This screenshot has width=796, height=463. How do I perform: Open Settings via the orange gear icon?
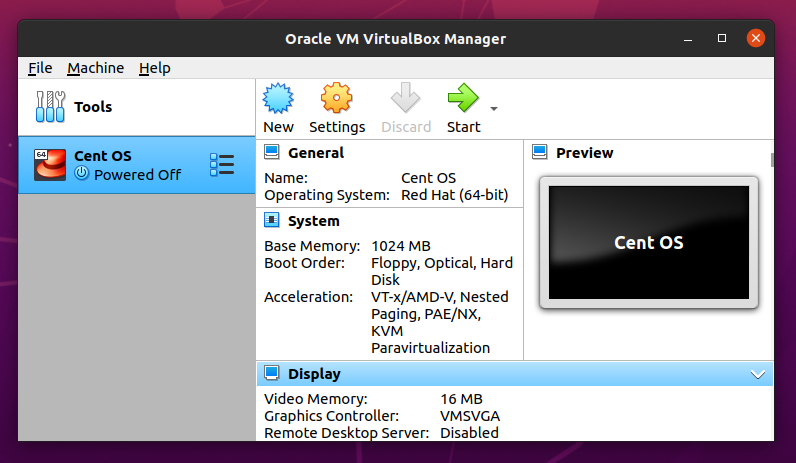click(x=336, y=98)
